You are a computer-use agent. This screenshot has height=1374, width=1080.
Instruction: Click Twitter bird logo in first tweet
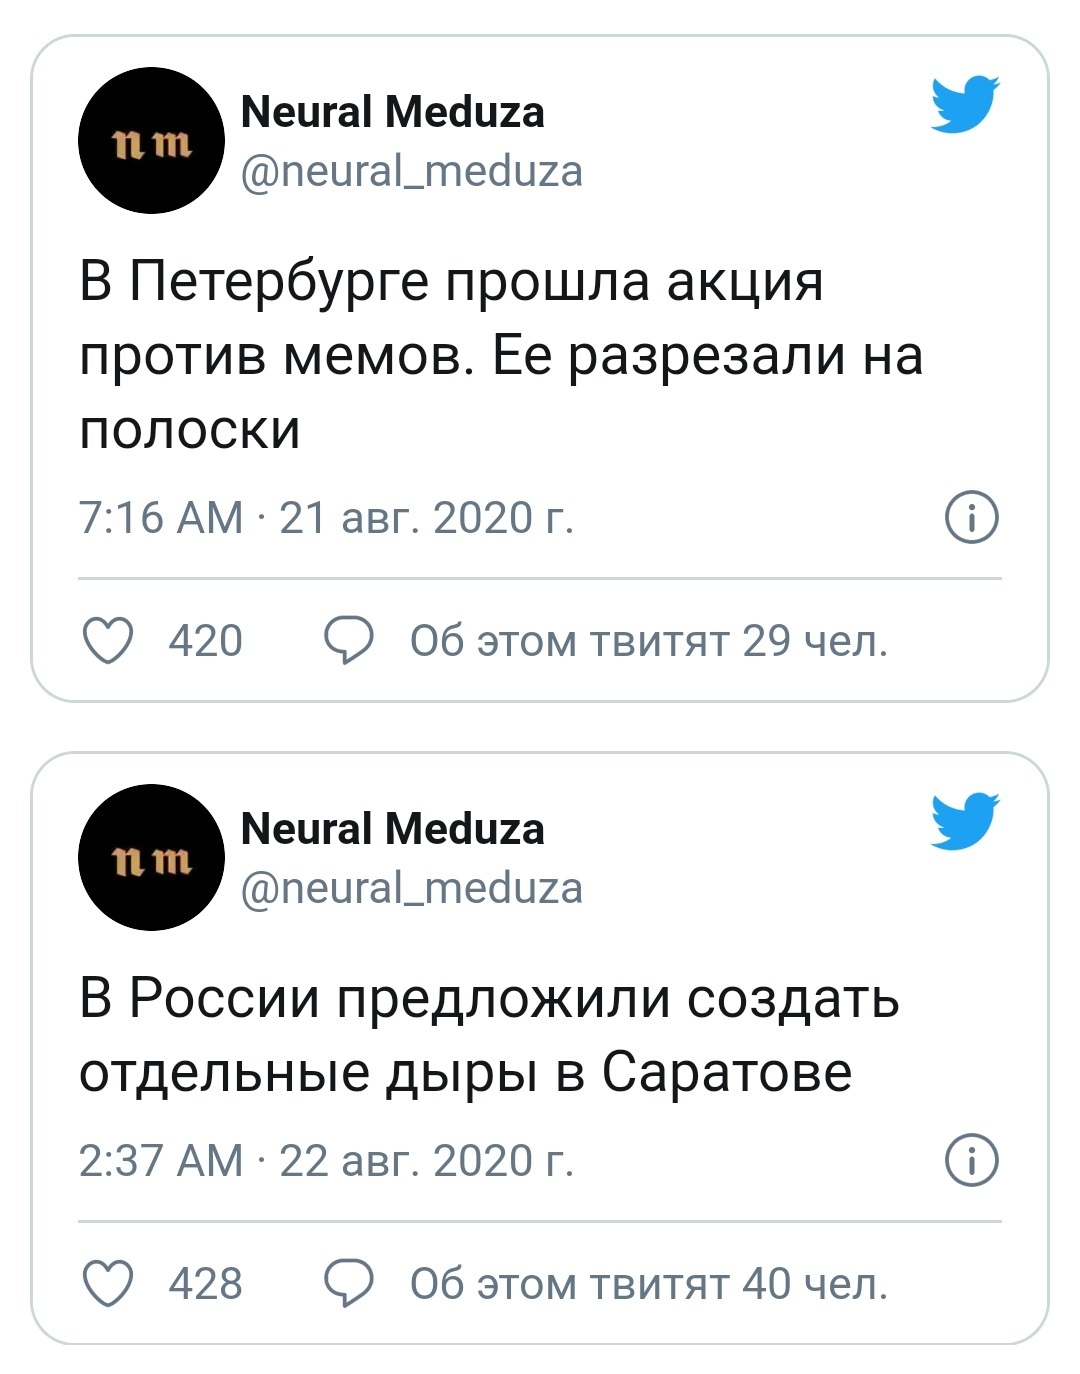(x=965, y=104)
